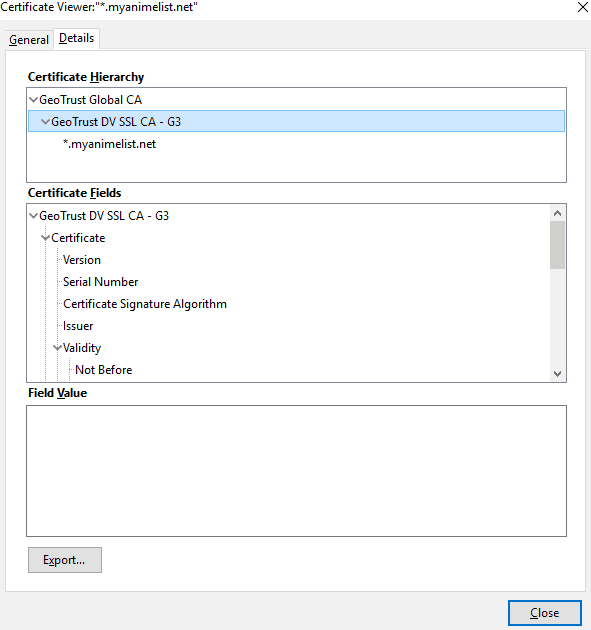Screen dimensions: 591x630
Task: Select the Not Before field
Action: [104, 370]
